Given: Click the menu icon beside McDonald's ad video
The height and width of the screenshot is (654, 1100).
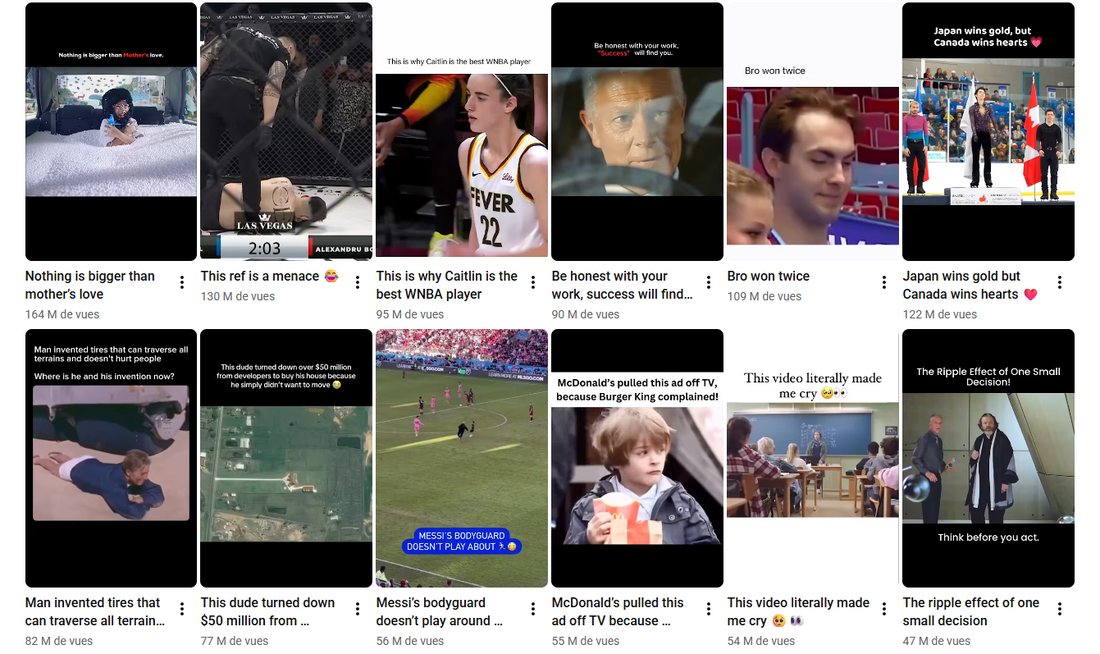Looking at the screenshot, I should 708,609.
